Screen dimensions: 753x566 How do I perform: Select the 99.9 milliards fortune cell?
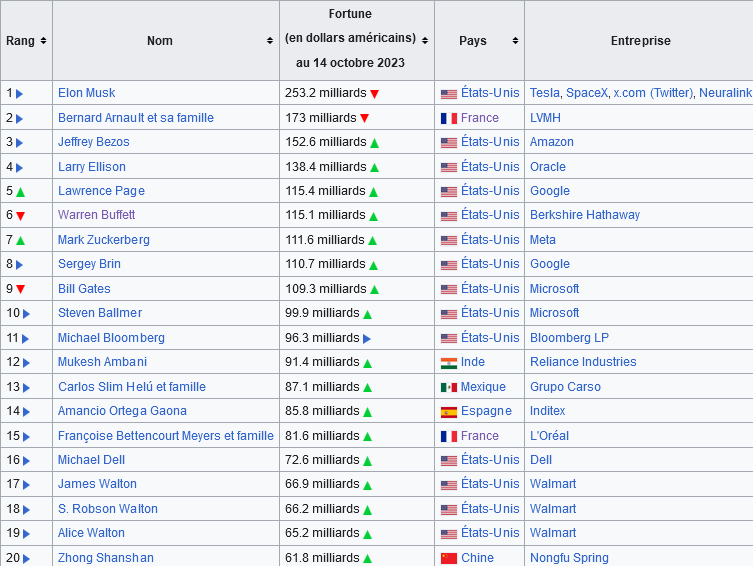357,313
